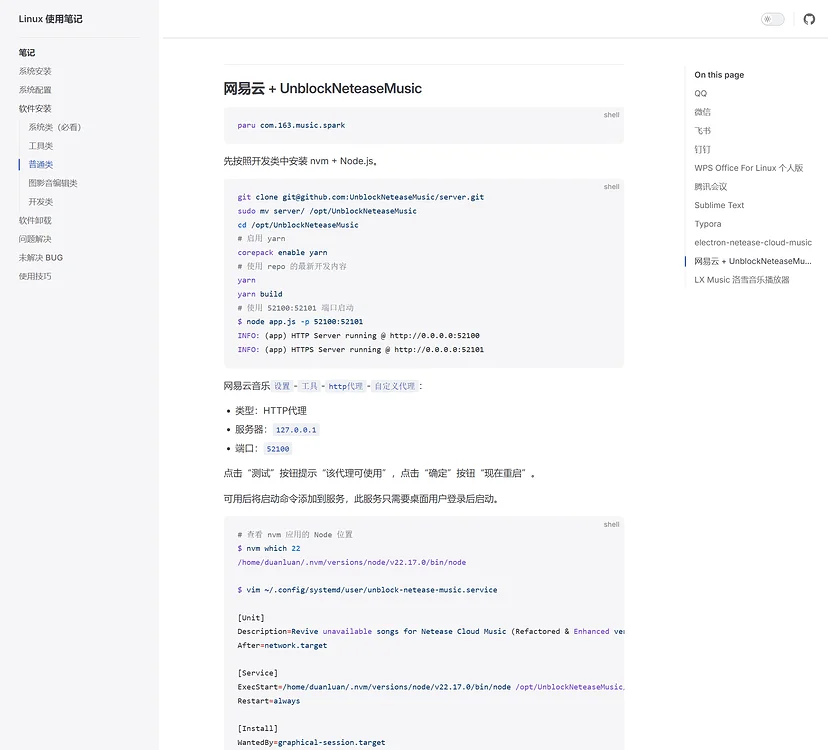Open the 系统类（必看）sidebar entry
The image size is (828, 750).
tap(55, 127)
